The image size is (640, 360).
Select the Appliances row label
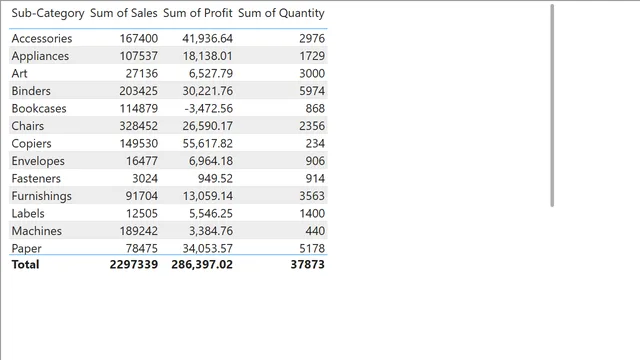click(40, 56)
